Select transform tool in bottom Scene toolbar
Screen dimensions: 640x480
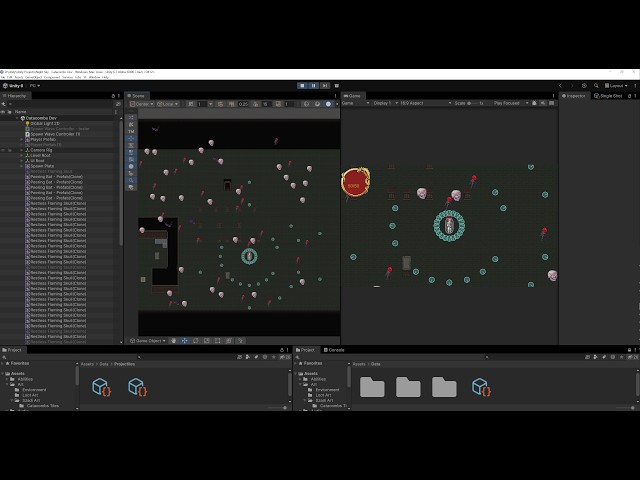tap(229, 340)
